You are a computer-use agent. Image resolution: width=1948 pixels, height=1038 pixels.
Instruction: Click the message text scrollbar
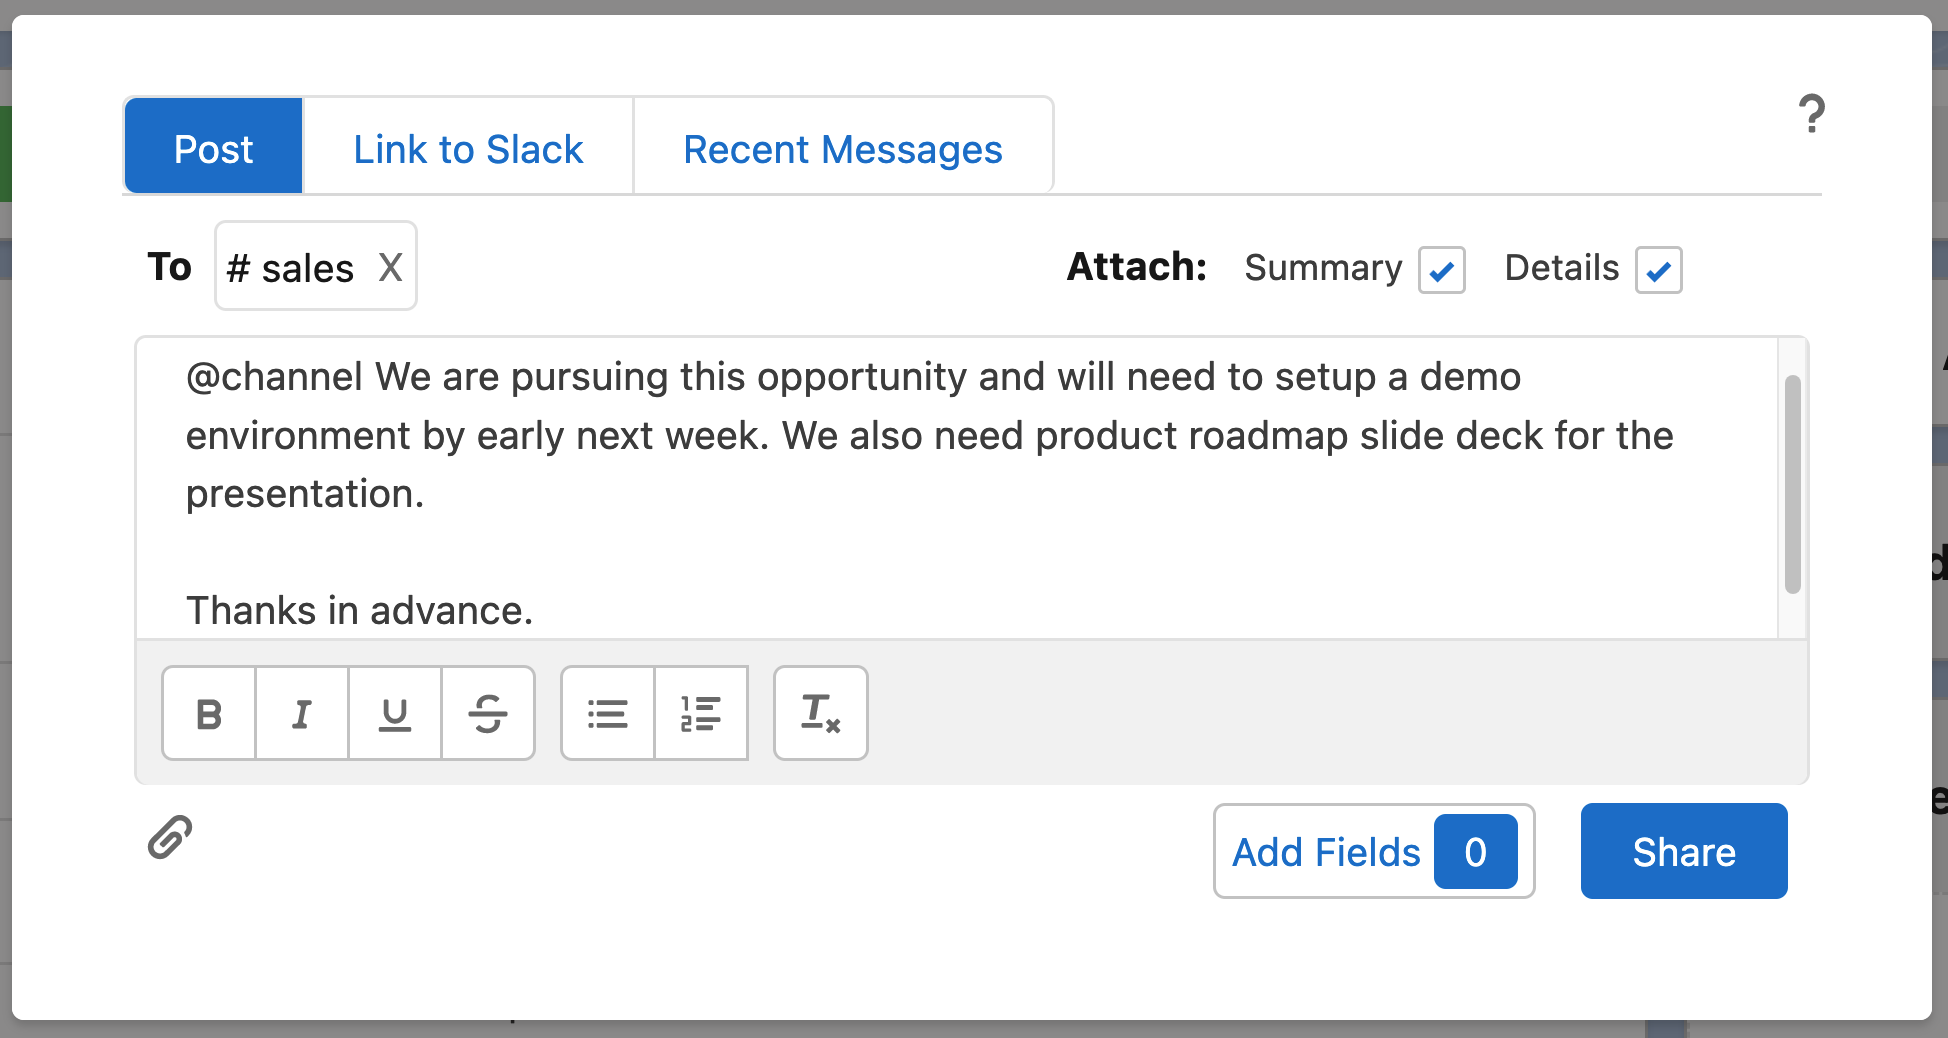pyautogui.click(x=1792, y=484)
